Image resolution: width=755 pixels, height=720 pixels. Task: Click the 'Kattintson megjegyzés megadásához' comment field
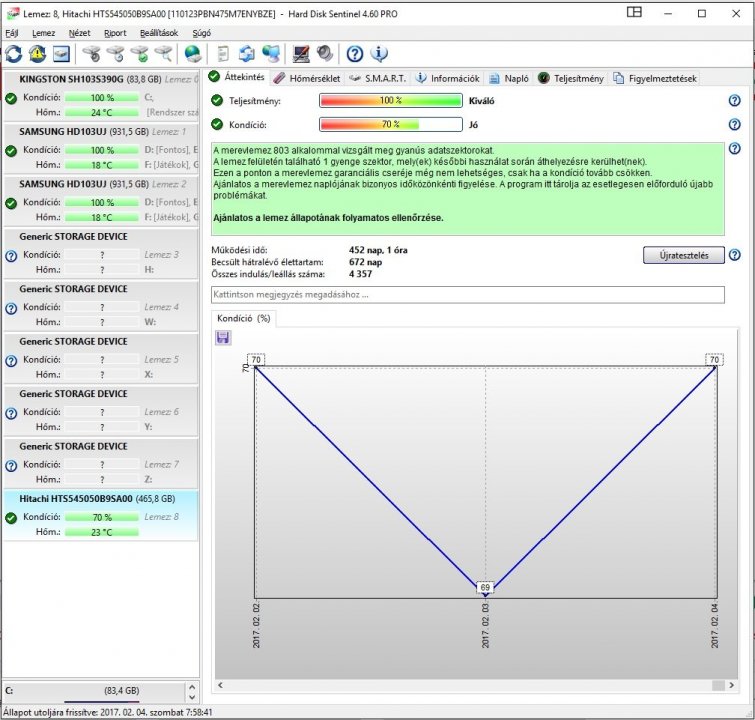coord(467,295)
